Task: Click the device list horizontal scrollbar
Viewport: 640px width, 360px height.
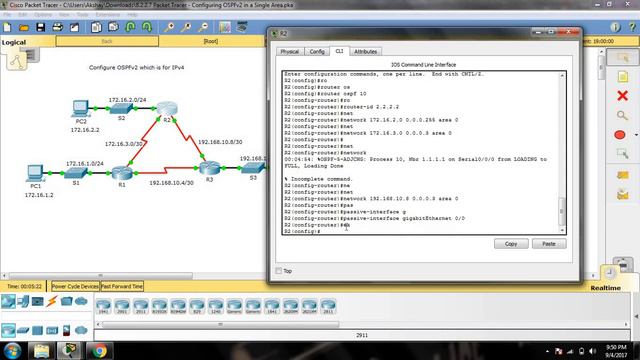Action: 220,324
